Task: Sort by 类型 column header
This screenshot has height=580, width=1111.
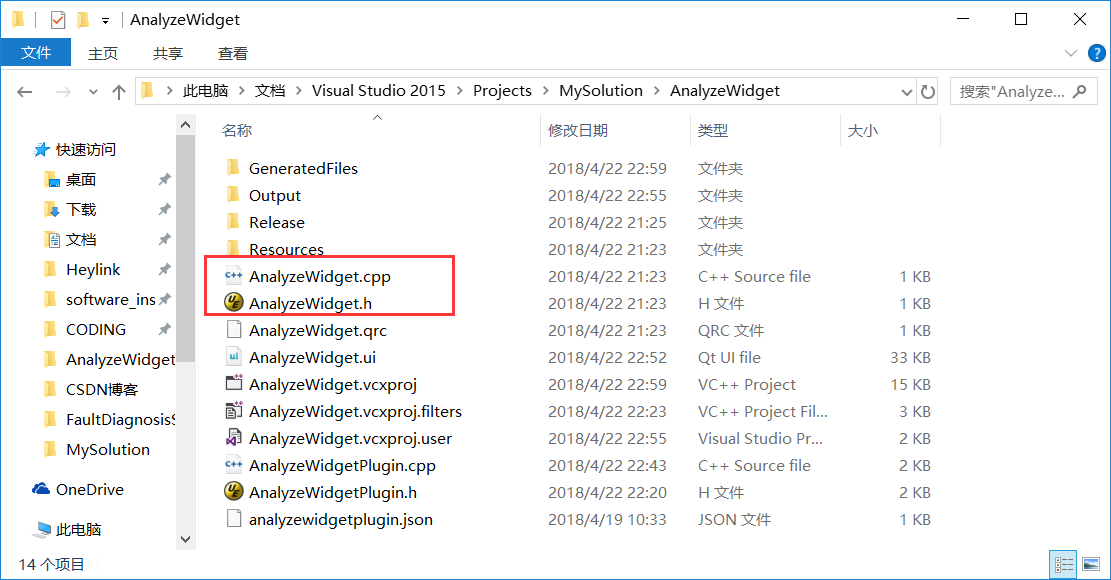Action: pos(713,130)
